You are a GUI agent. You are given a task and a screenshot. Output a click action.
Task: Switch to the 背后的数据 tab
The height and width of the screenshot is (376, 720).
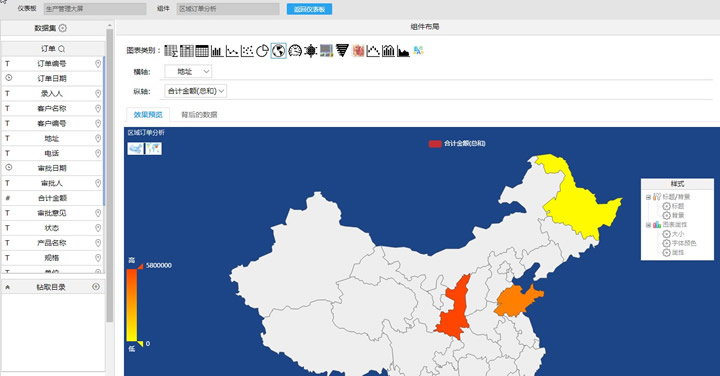(199, 115)
